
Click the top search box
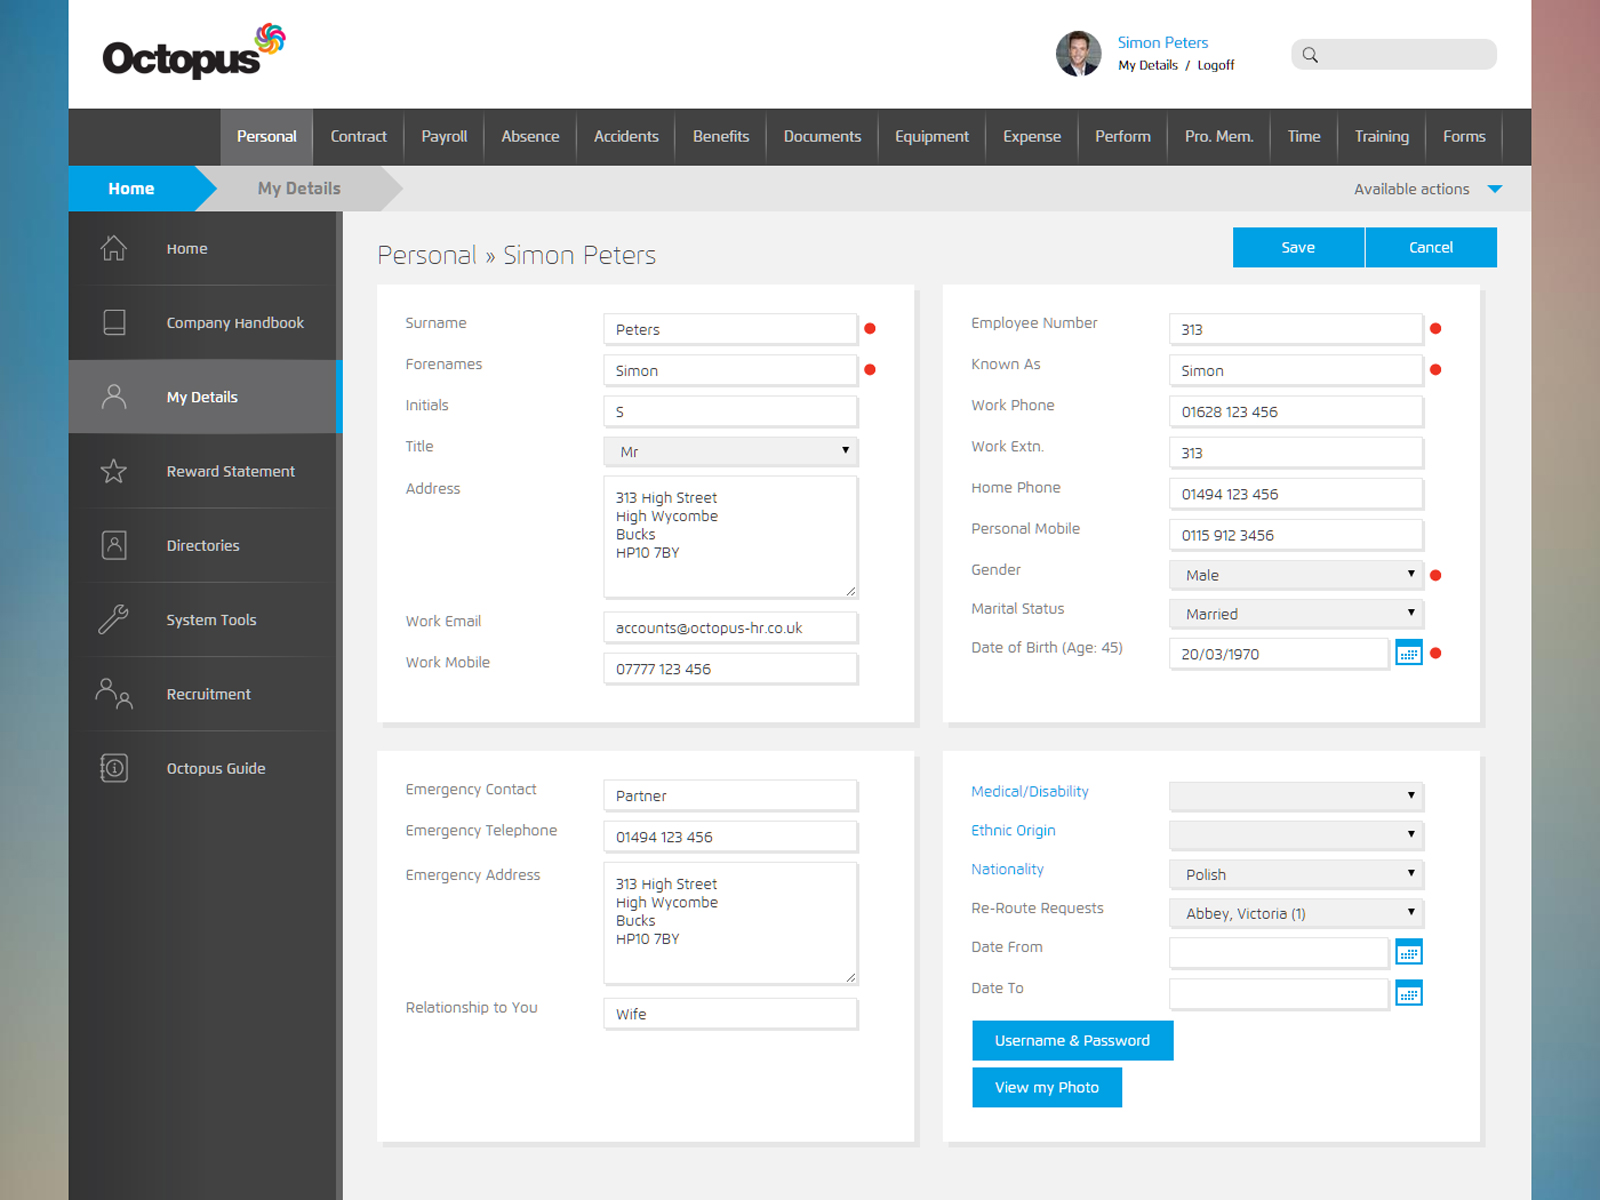tap(1394, 55)
